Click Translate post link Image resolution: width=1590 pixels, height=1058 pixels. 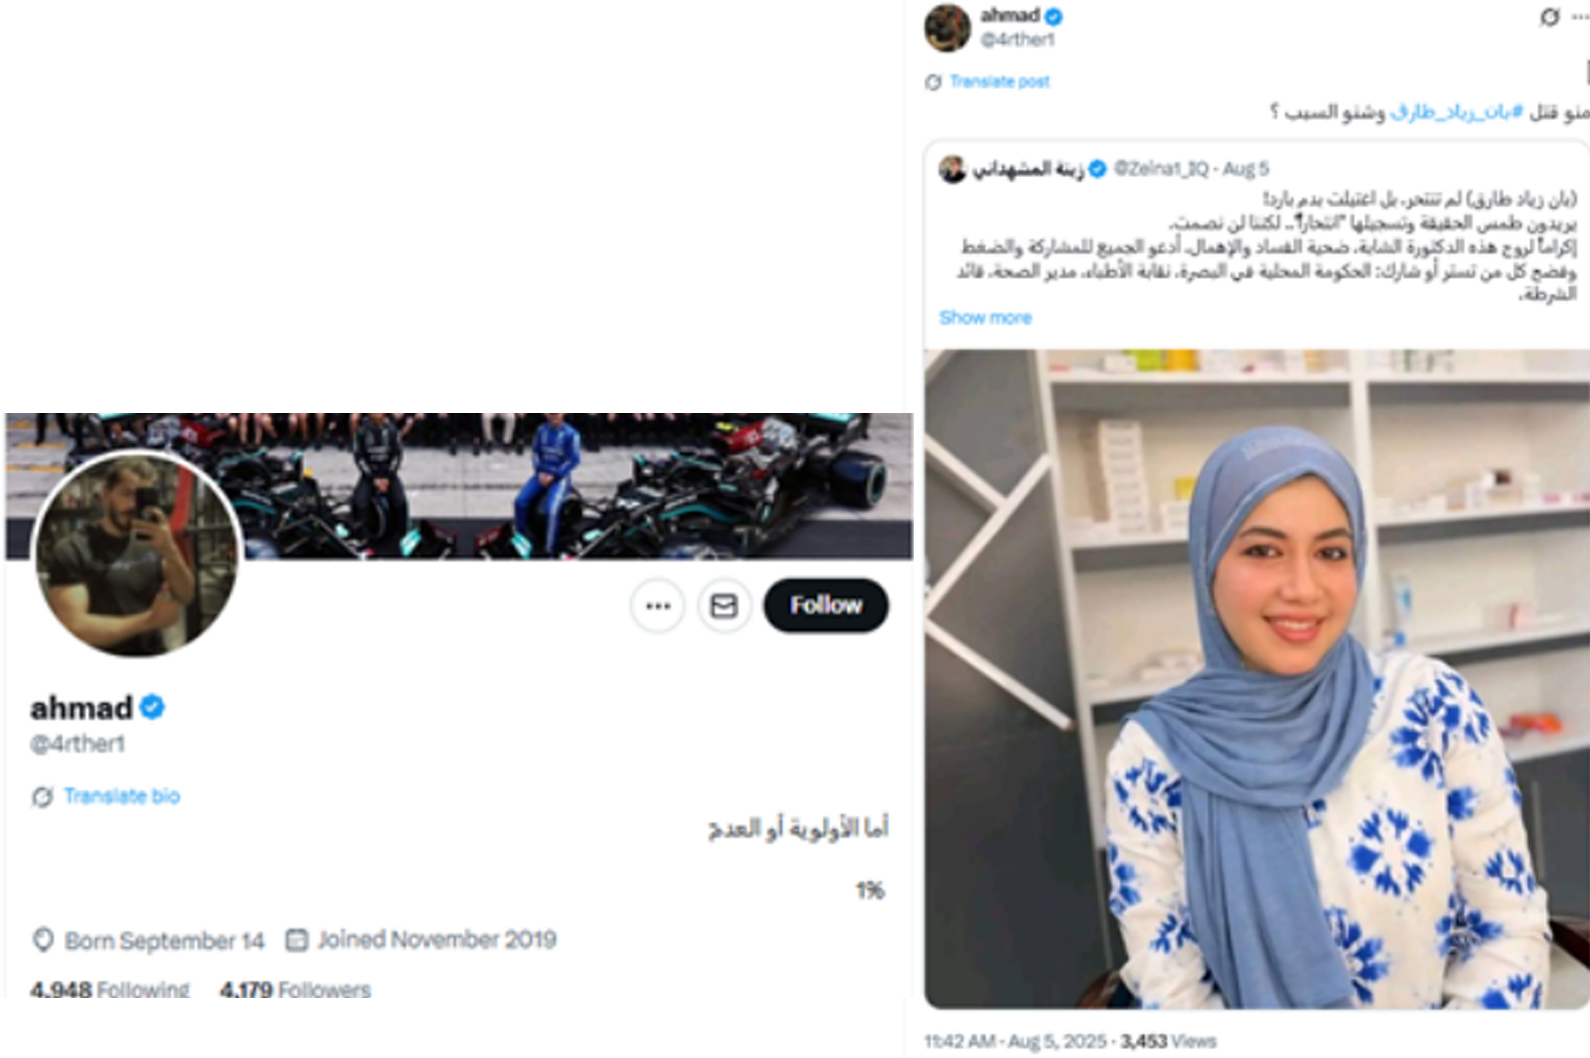click(x=999, y=82)
